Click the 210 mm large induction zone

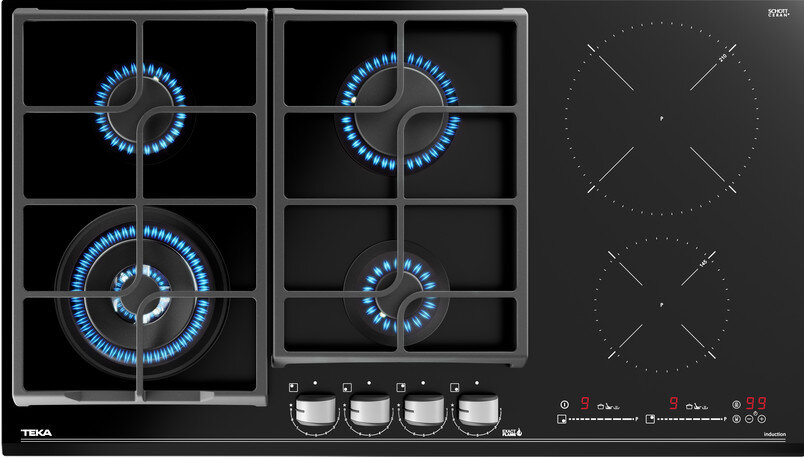pos(661,118)
